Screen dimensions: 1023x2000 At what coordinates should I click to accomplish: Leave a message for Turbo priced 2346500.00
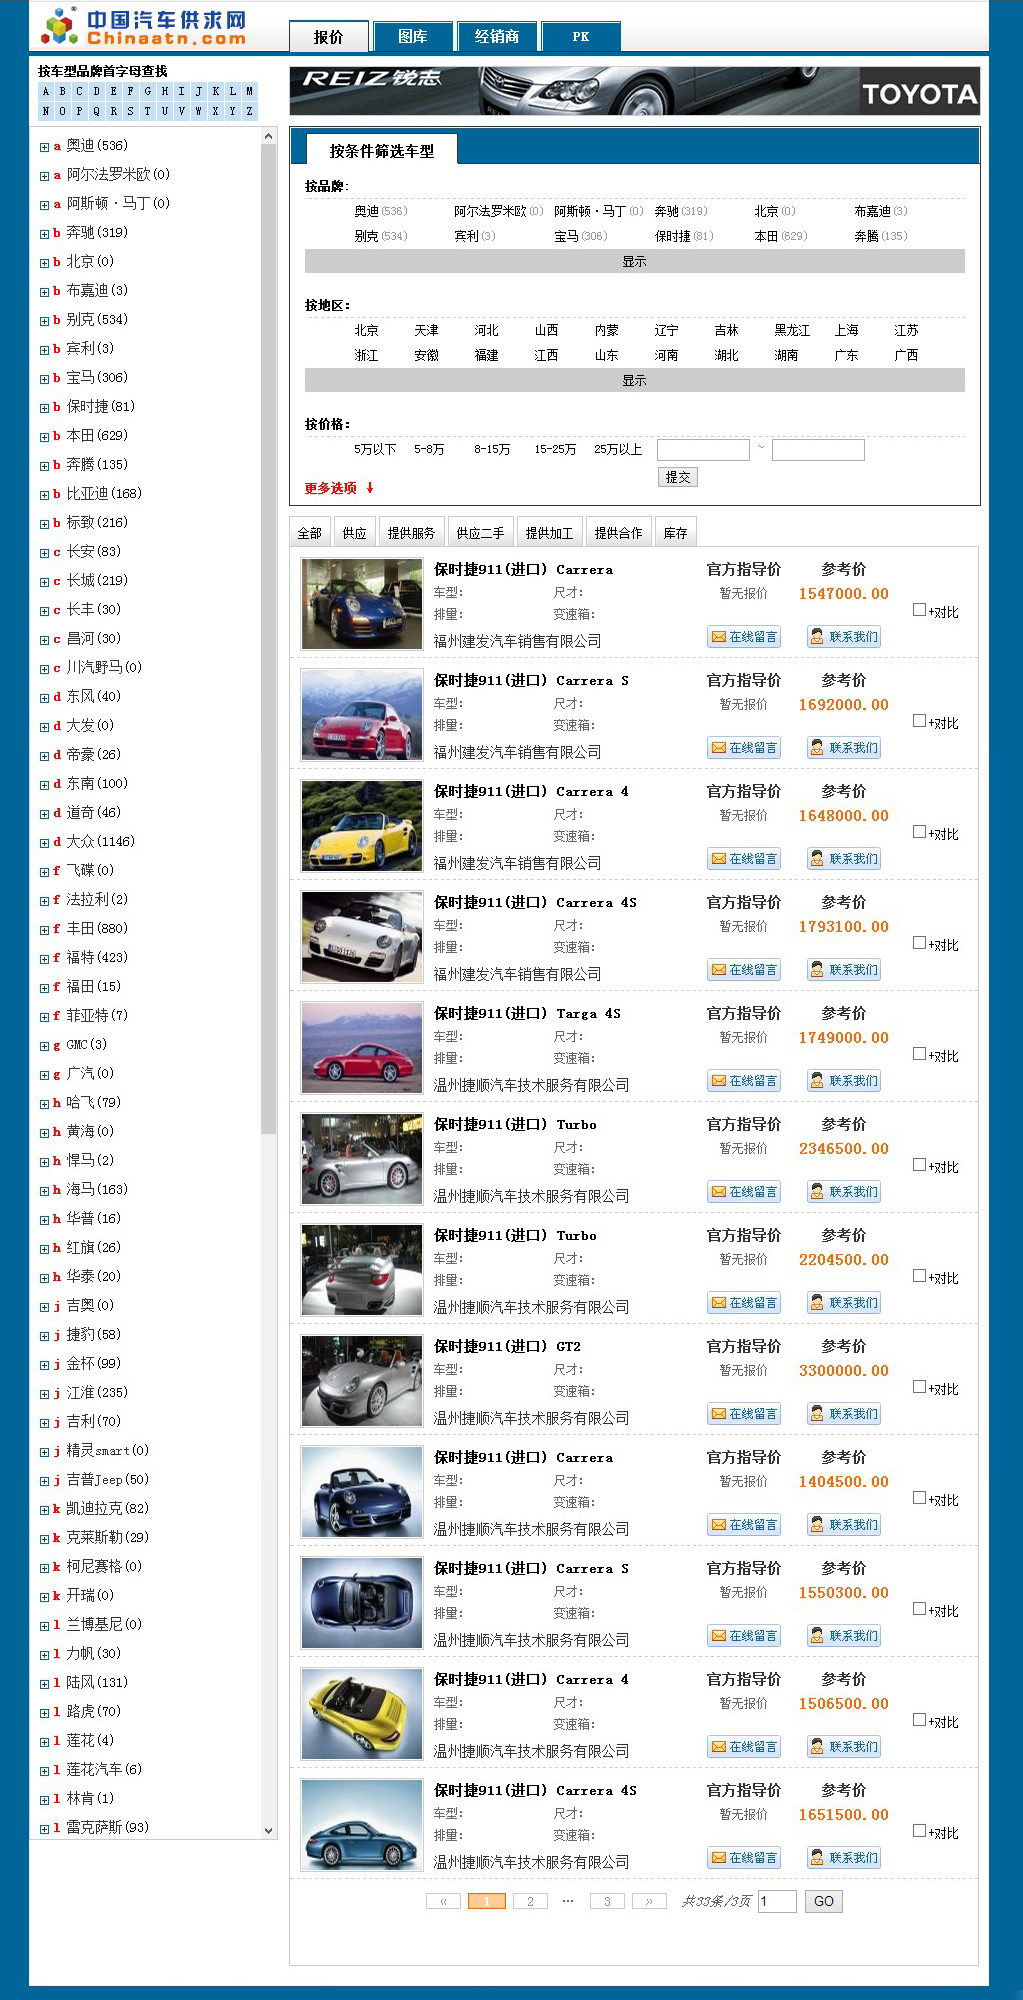(744, 1192)
